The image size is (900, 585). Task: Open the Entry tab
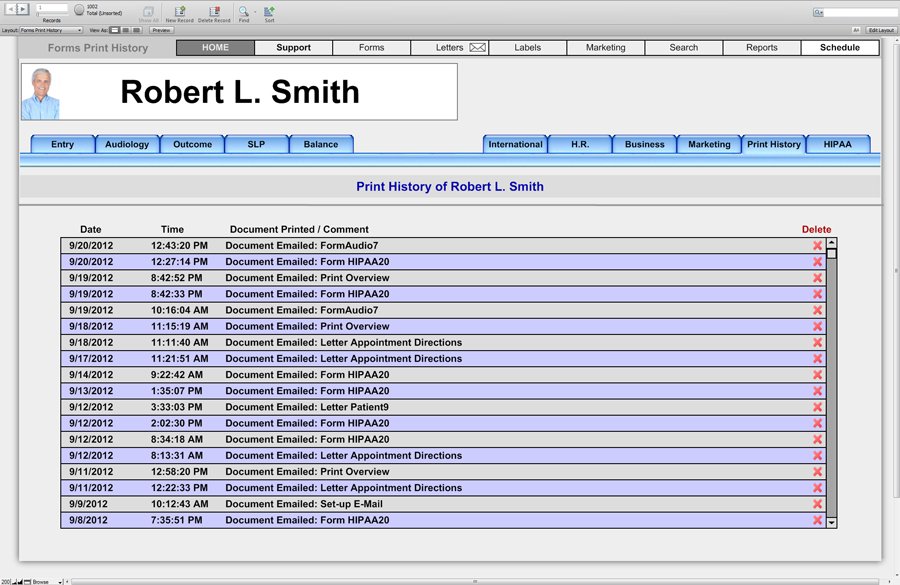(x=63, y=144)
